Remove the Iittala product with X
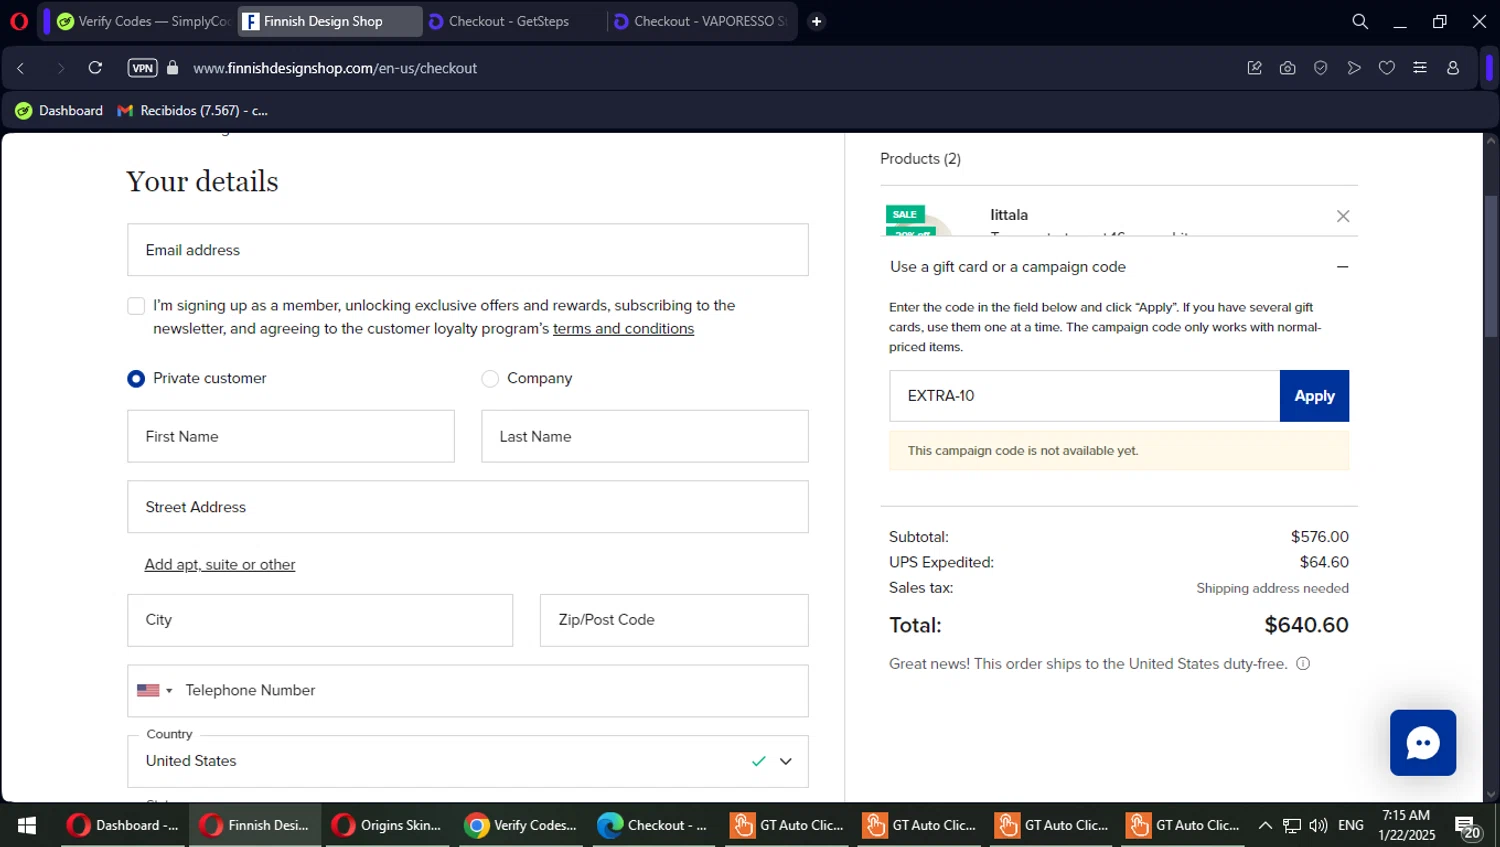The image size is (1500, 847). [1343, 216]
